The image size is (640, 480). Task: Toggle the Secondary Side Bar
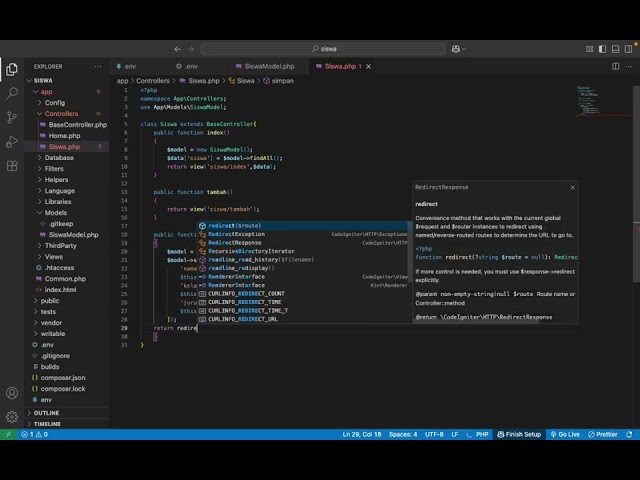click(629, 49)
